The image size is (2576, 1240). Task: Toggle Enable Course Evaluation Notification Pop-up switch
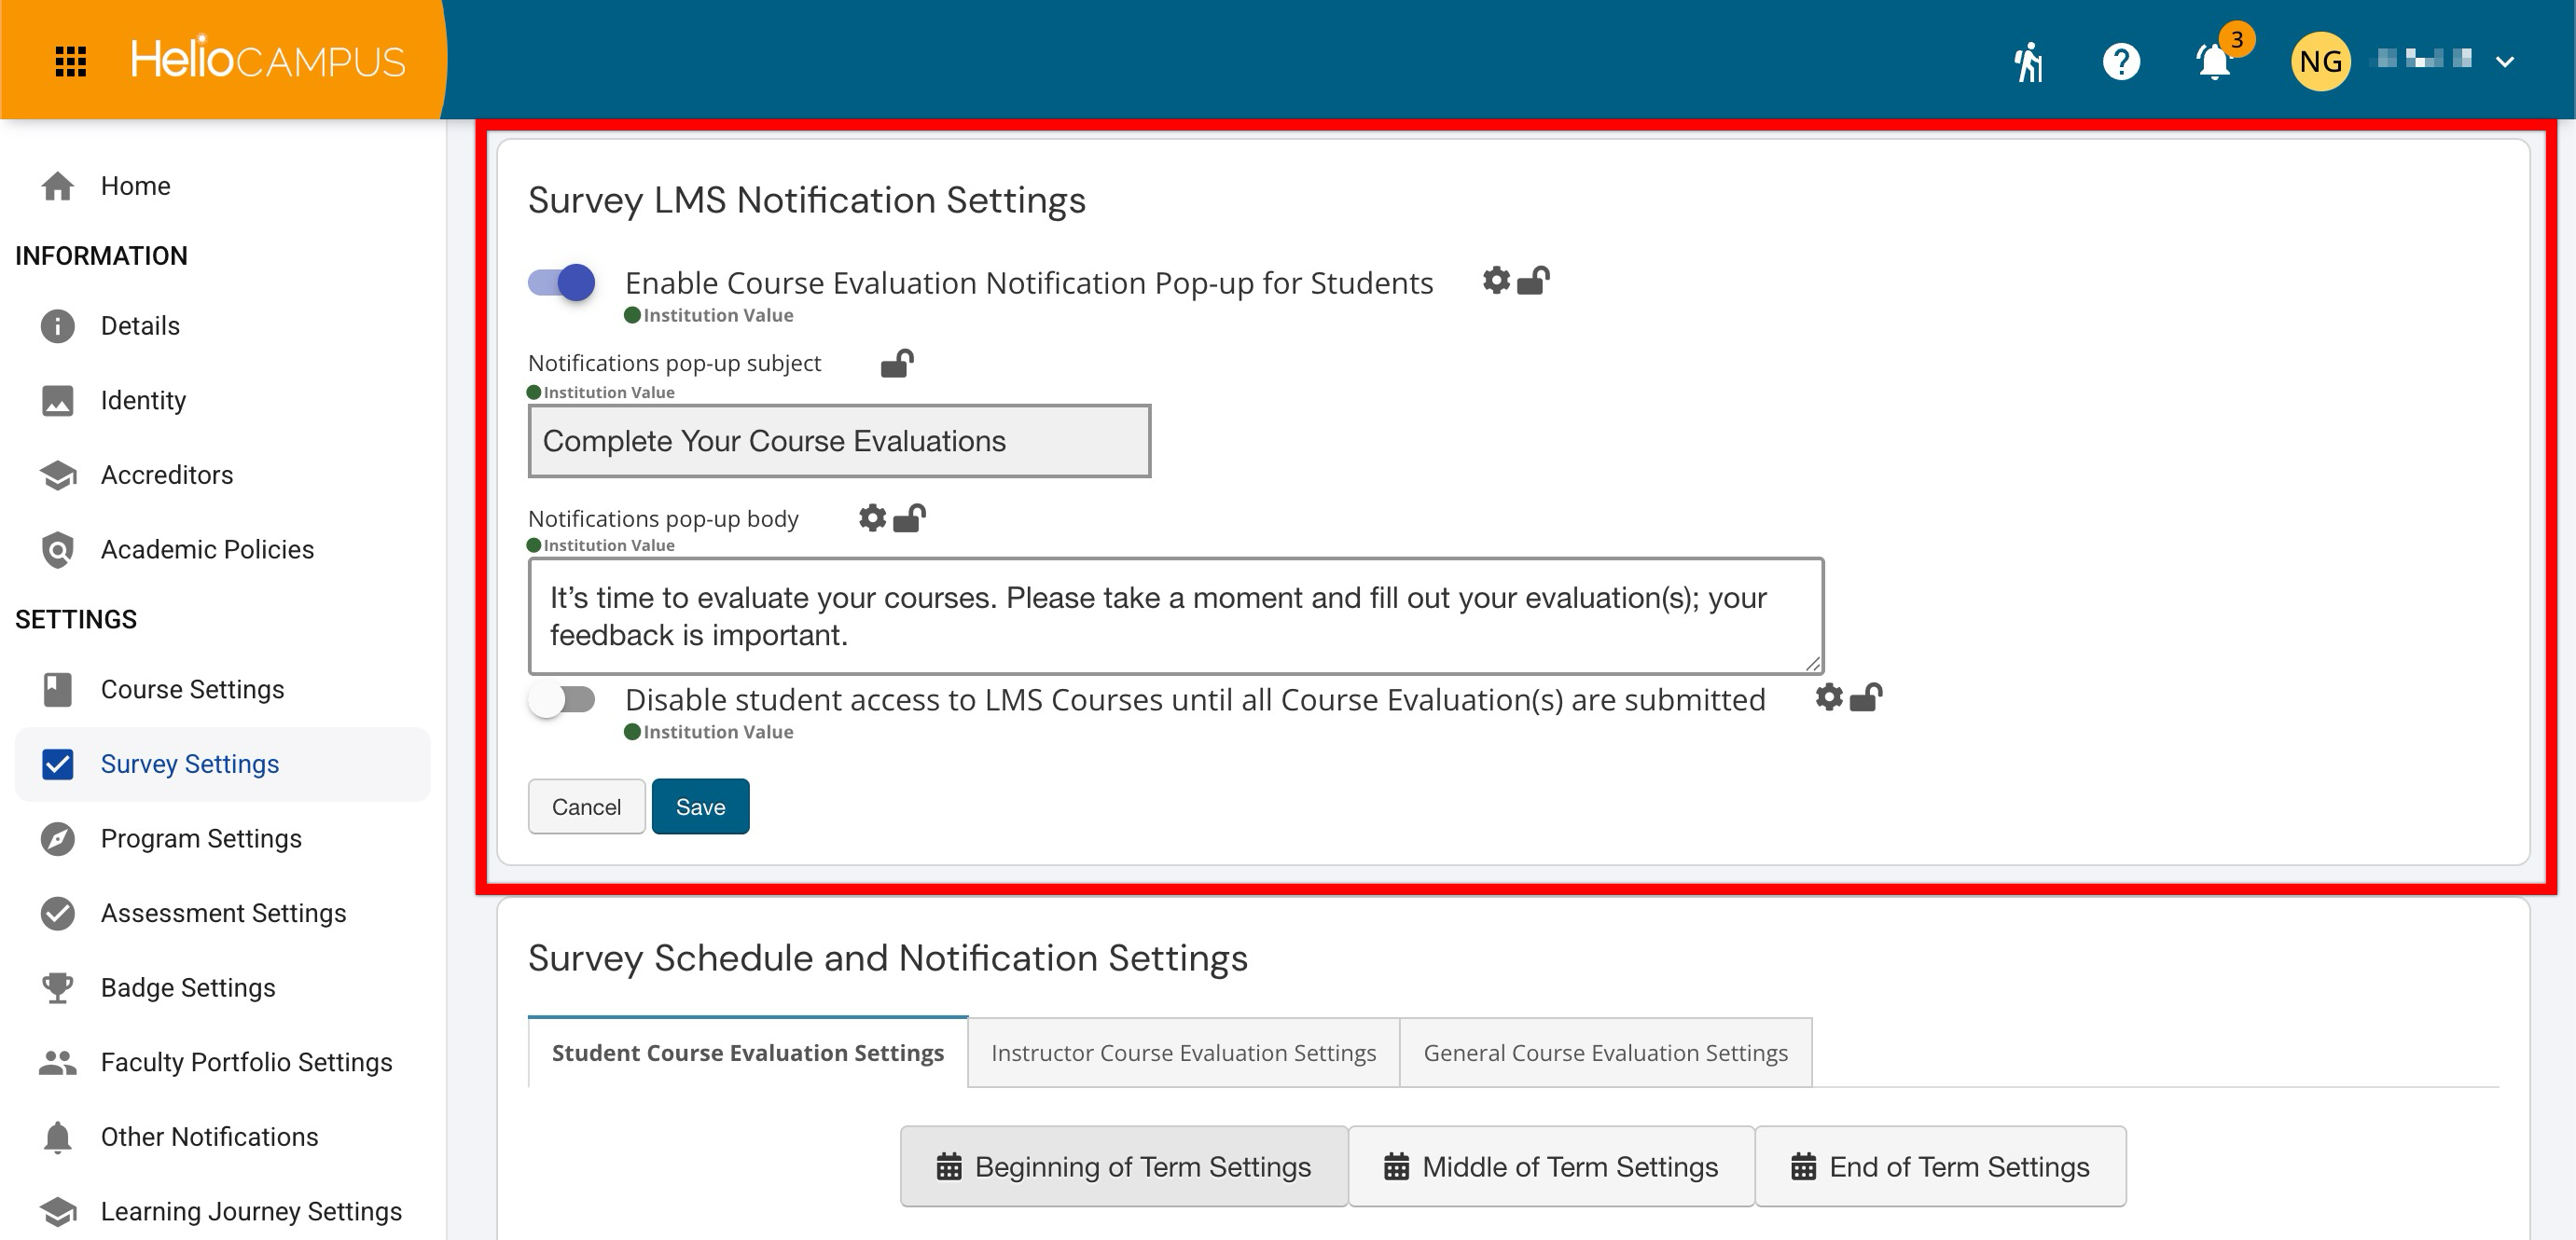561,283
